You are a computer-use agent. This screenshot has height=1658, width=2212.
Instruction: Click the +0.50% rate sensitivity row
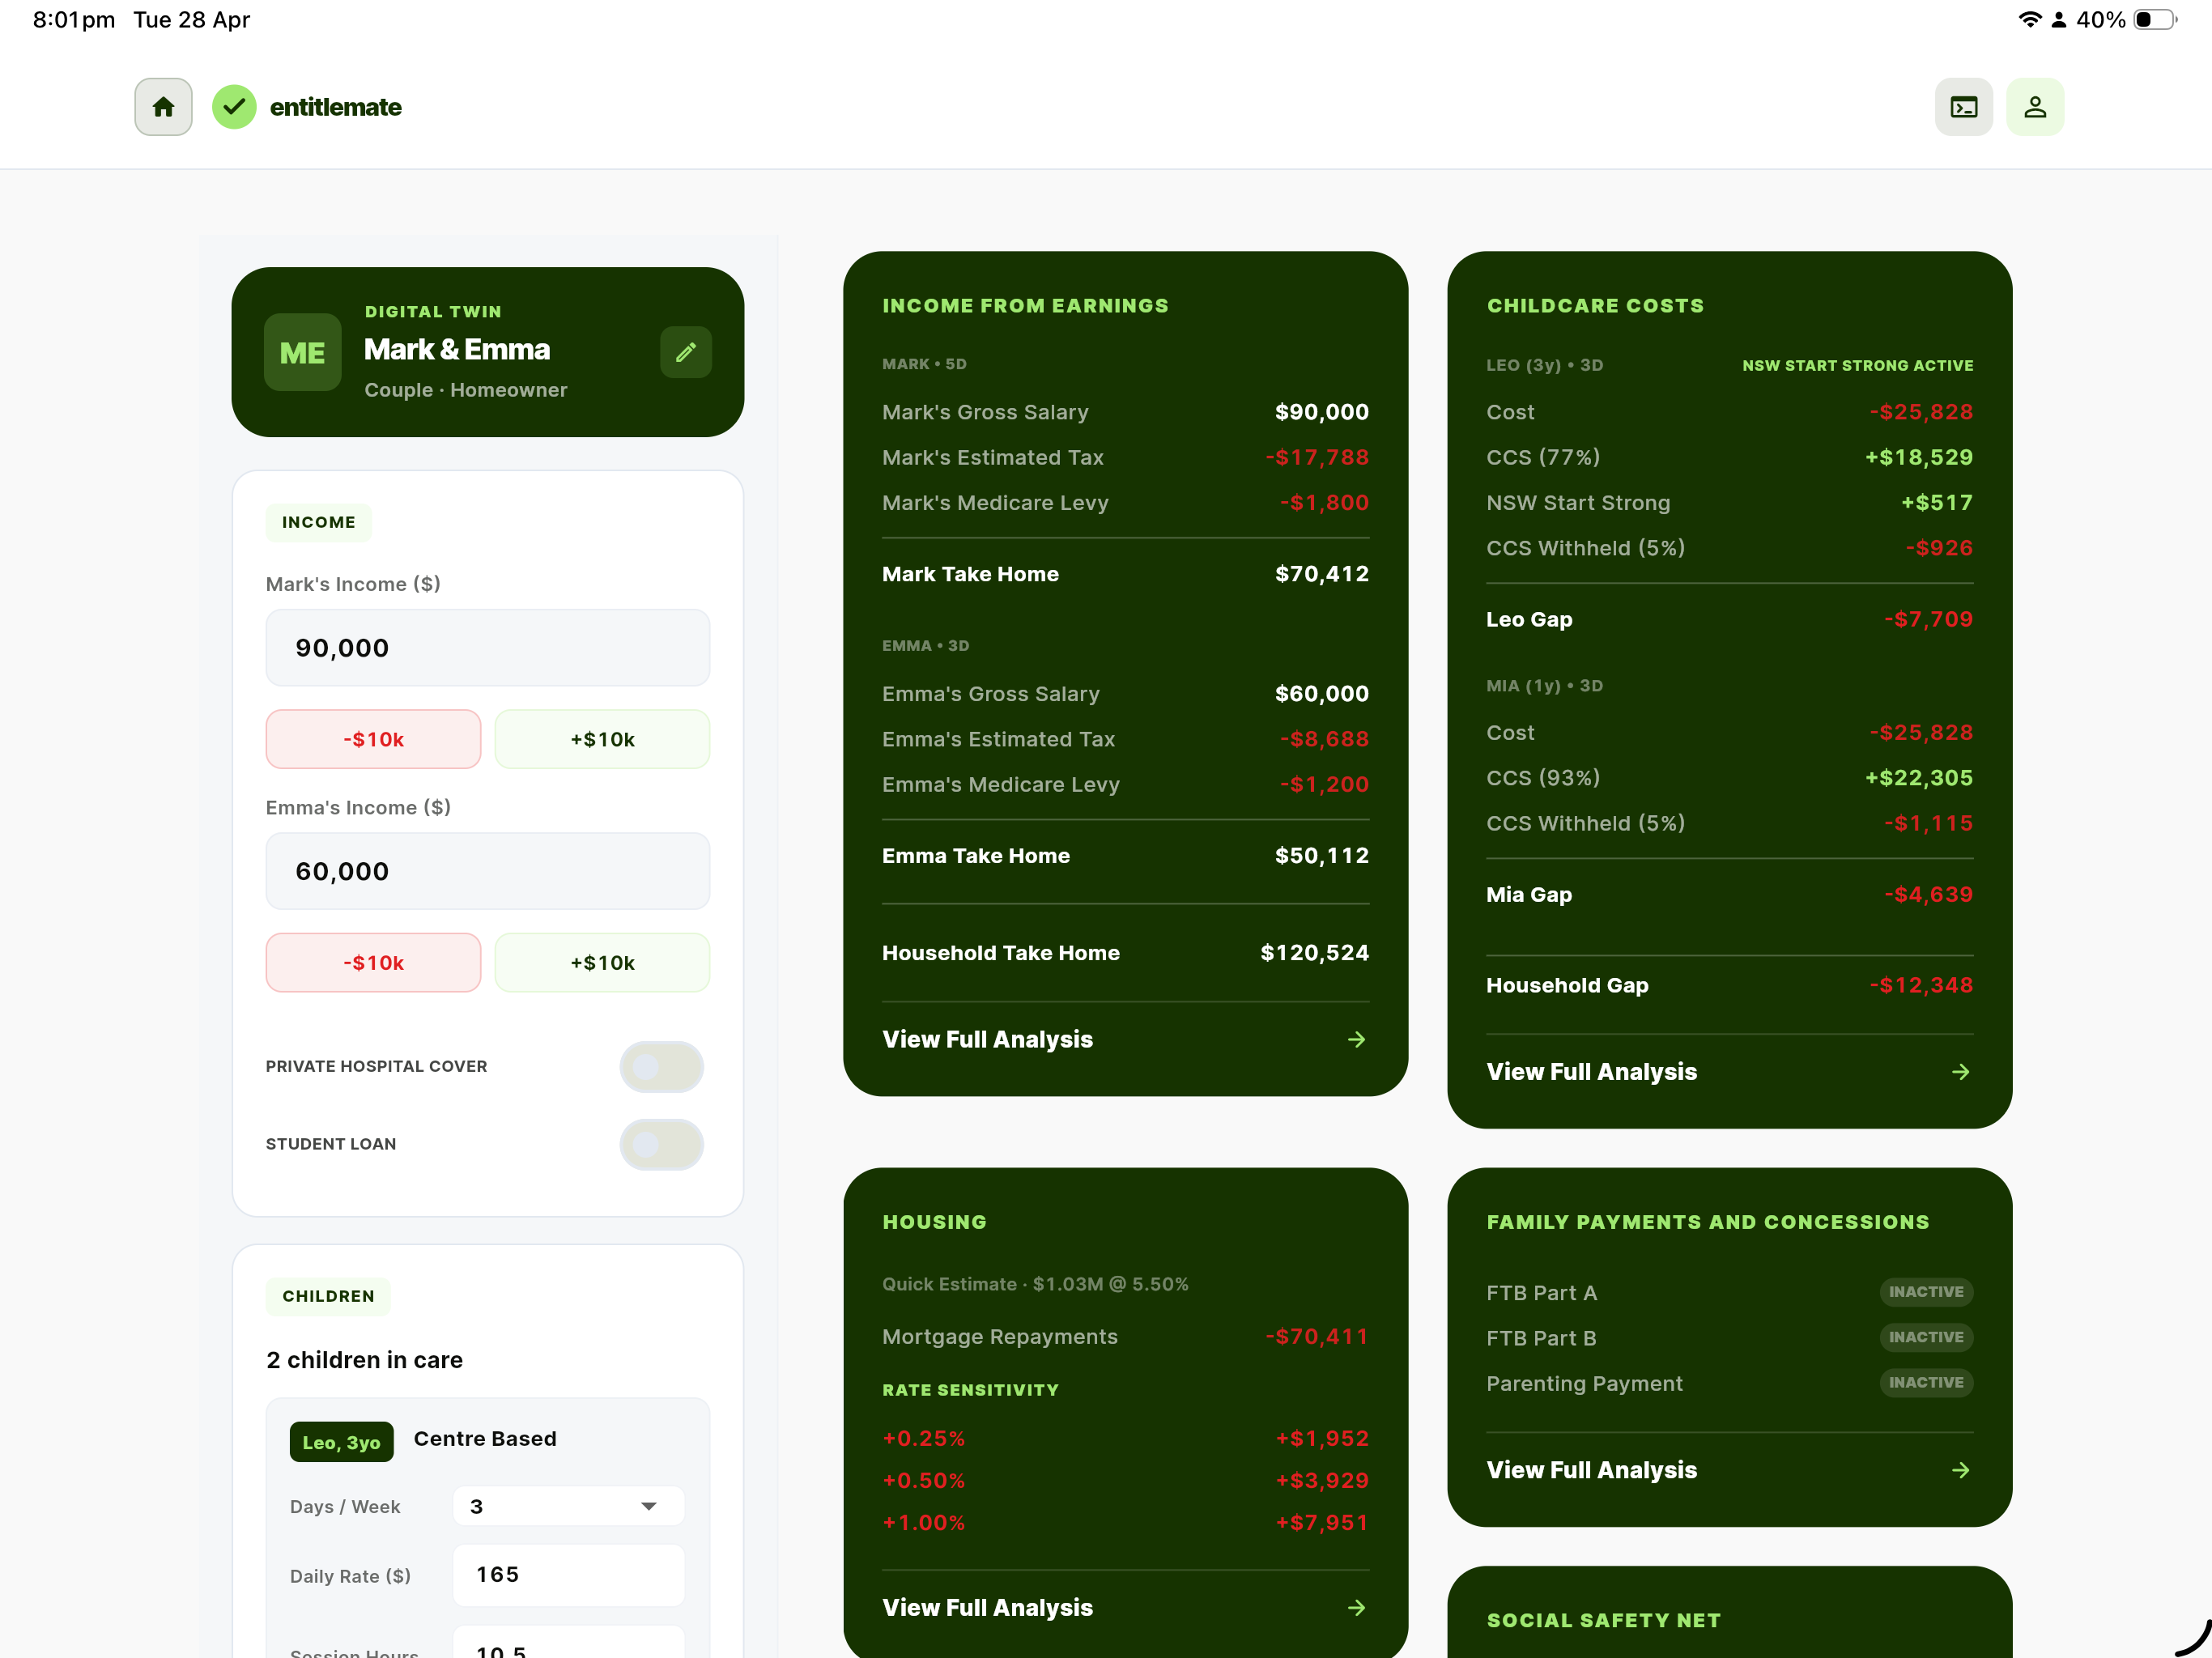(1125, 1481)
